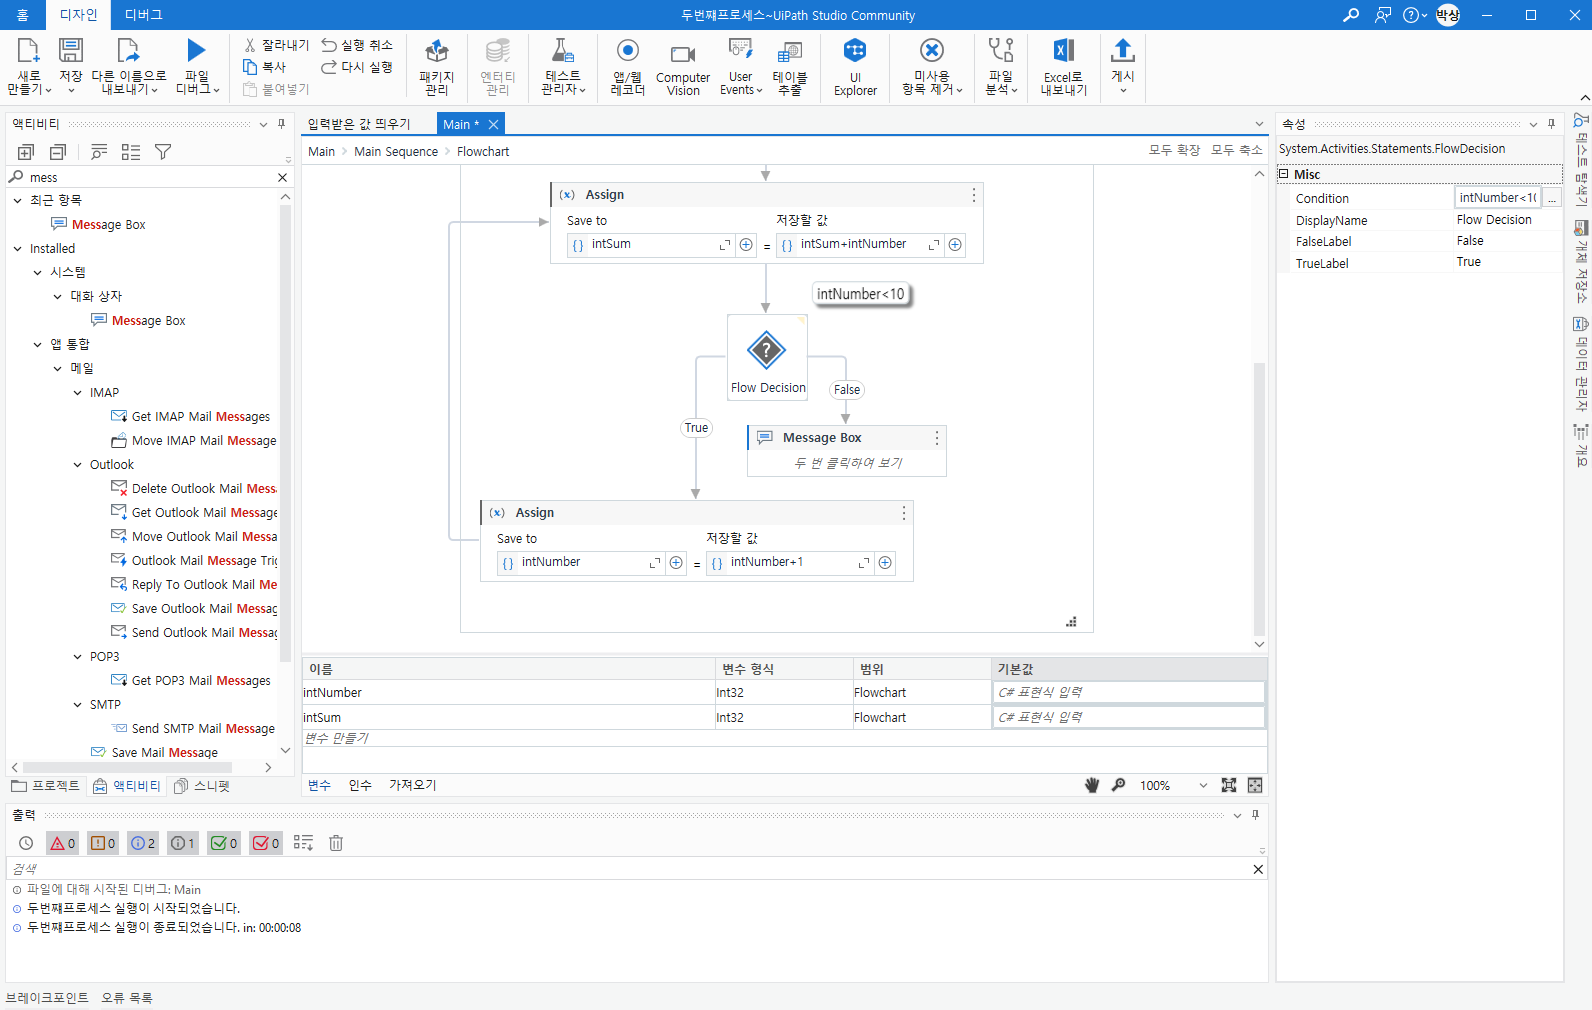This screenshot has height=1010, width=1592.
Task: Click the magnifier zoom tool under the designer
Action: 1119,785
